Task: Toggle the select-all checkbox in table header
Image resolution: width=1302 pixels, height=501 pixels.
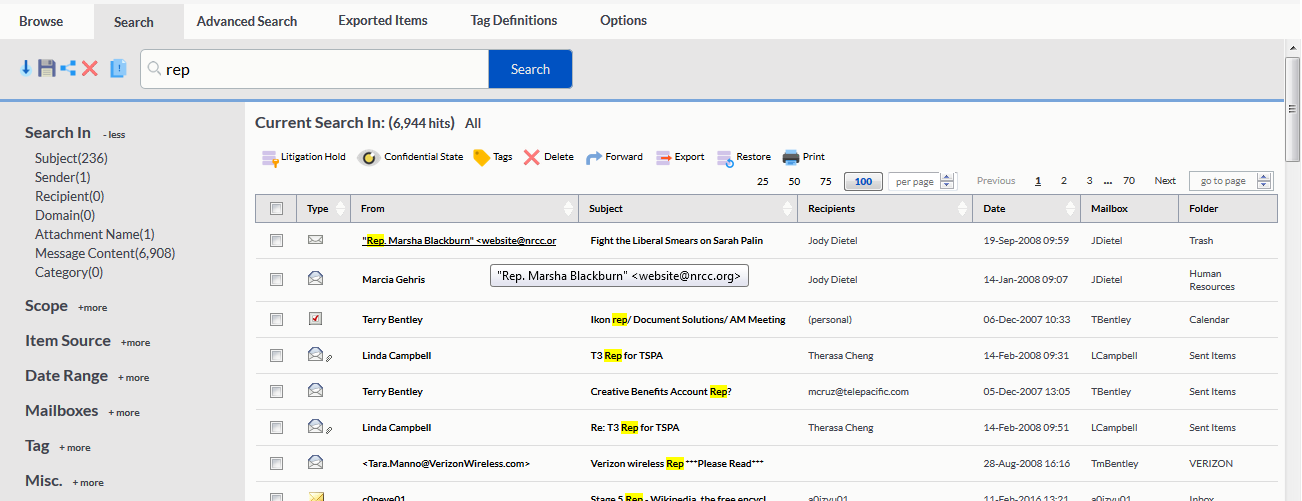Action: (277, 209)
